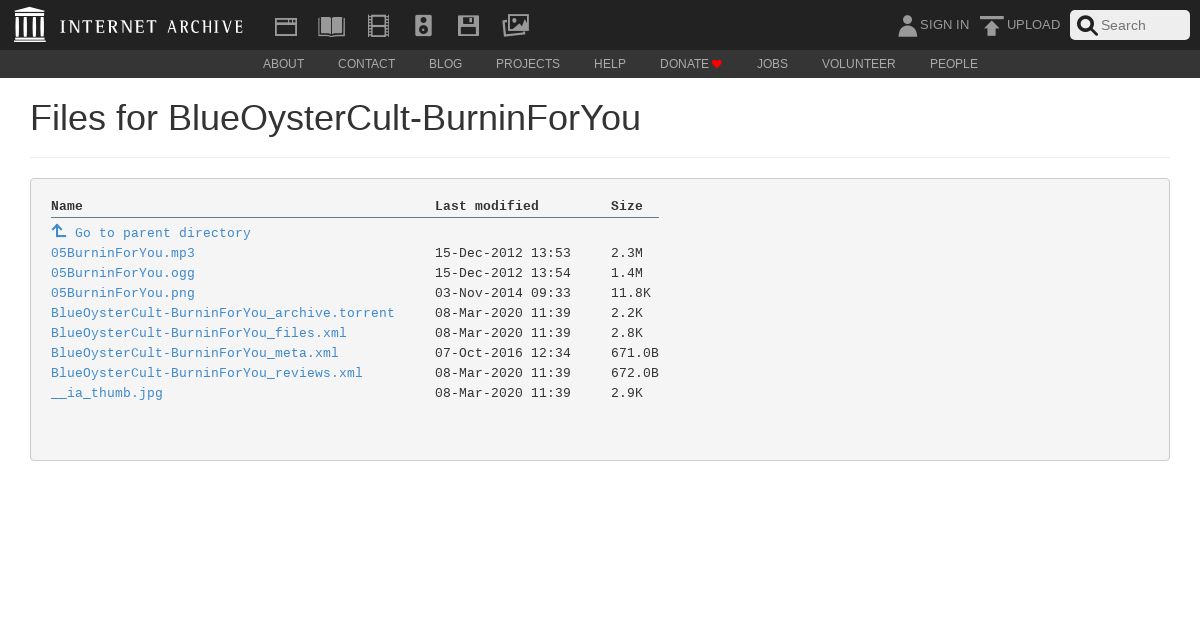1200x630 pixels.
Task: Click the search magnifier icon
Action: (1087, 25)
